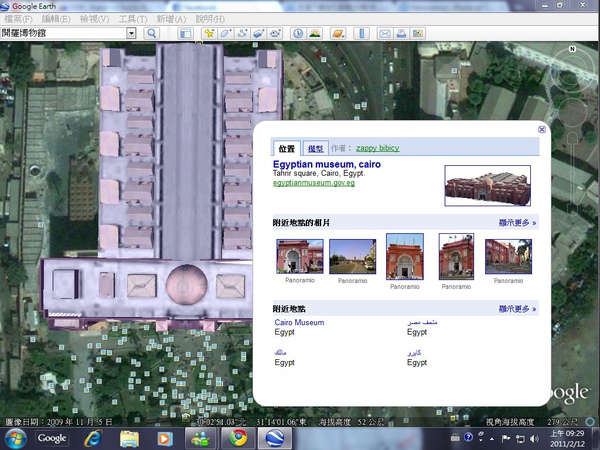This screenshot has height=450, width=600.
Task: Open the 編輯(E) menu
Action: pyautogui.click(x=56, y=19)
